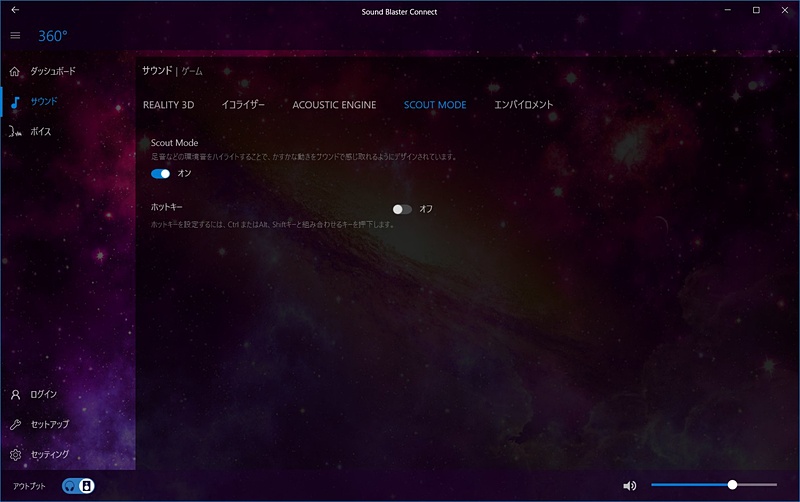Click the voice waveform icon
This screenshot has width=800, height=502.
tap(15, 132)
